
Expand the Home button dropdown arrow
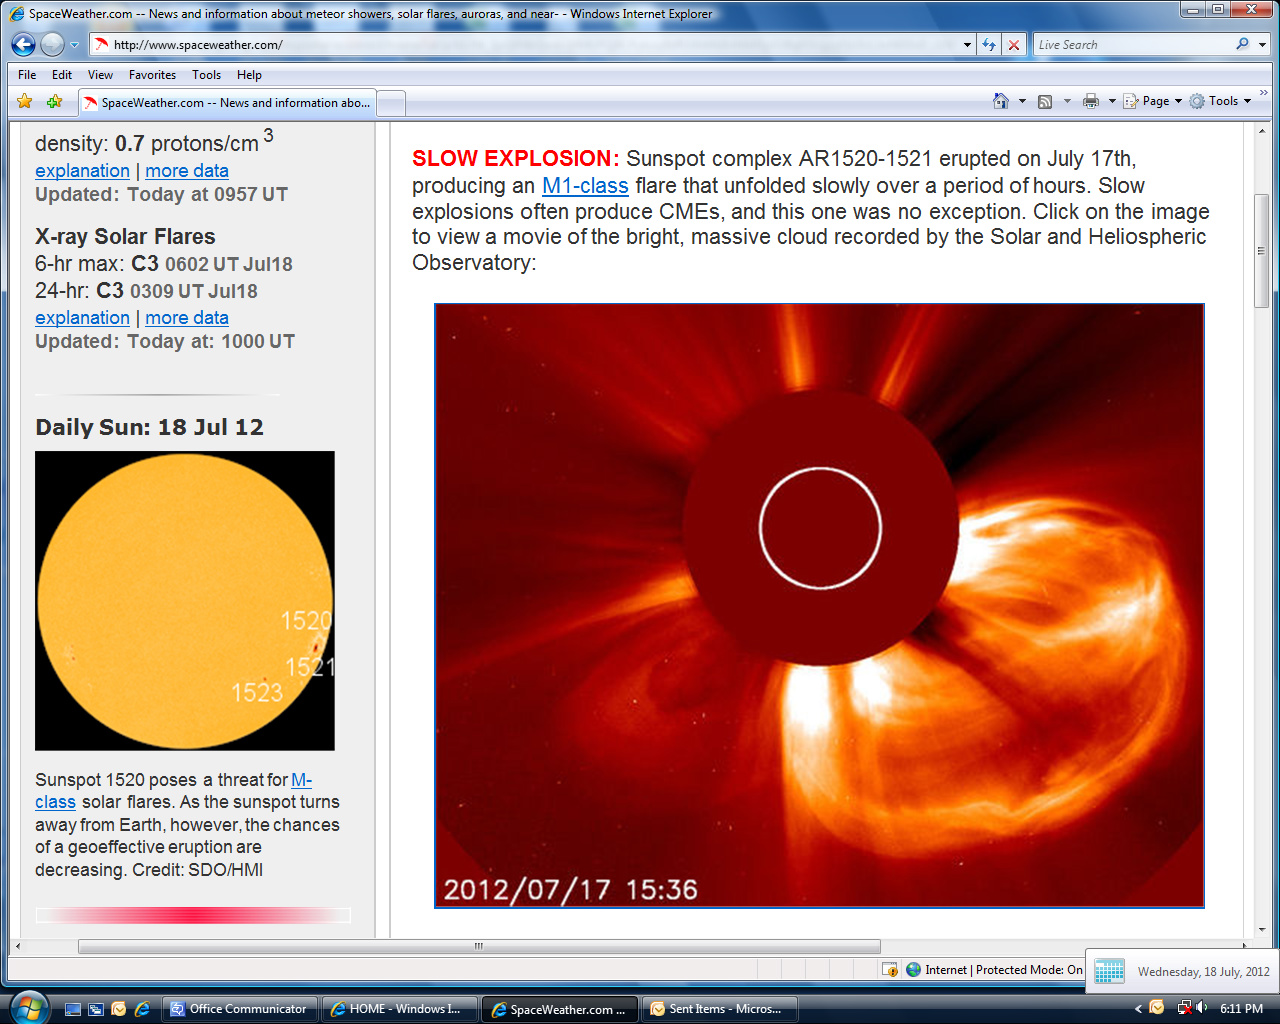pos(1022,101)
